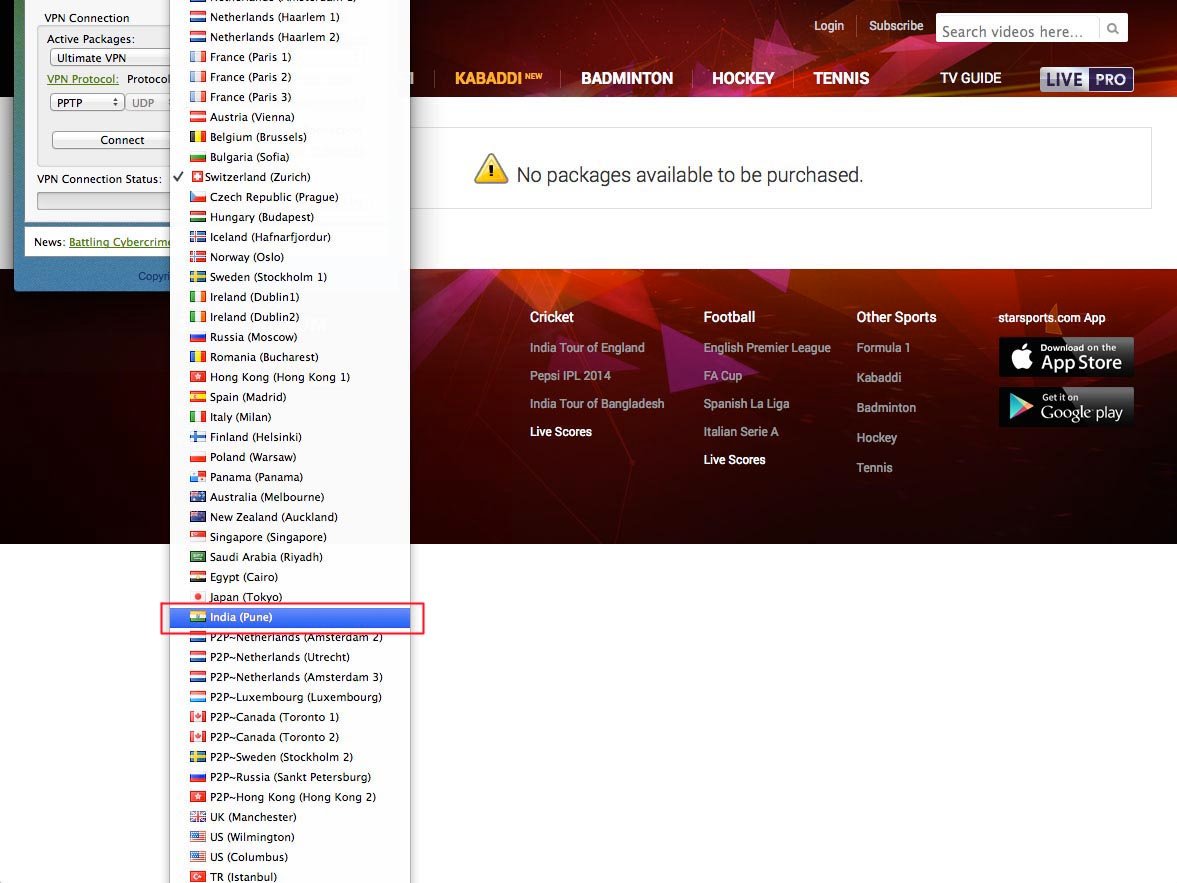Select Singapore (Singapore) server
This screenshot has width=1177, height=883.
290,537
